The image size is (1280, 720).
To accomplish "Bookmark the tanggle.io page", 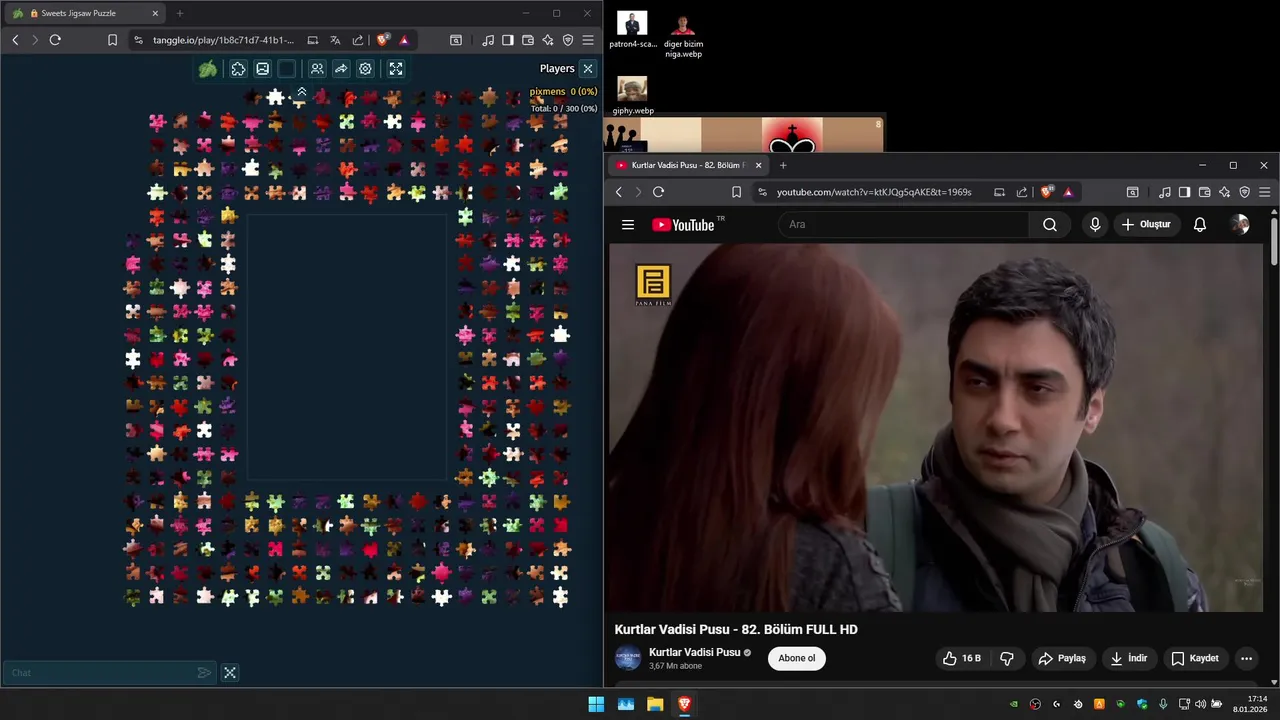I will pyautogui.click(x=112, y=40).
